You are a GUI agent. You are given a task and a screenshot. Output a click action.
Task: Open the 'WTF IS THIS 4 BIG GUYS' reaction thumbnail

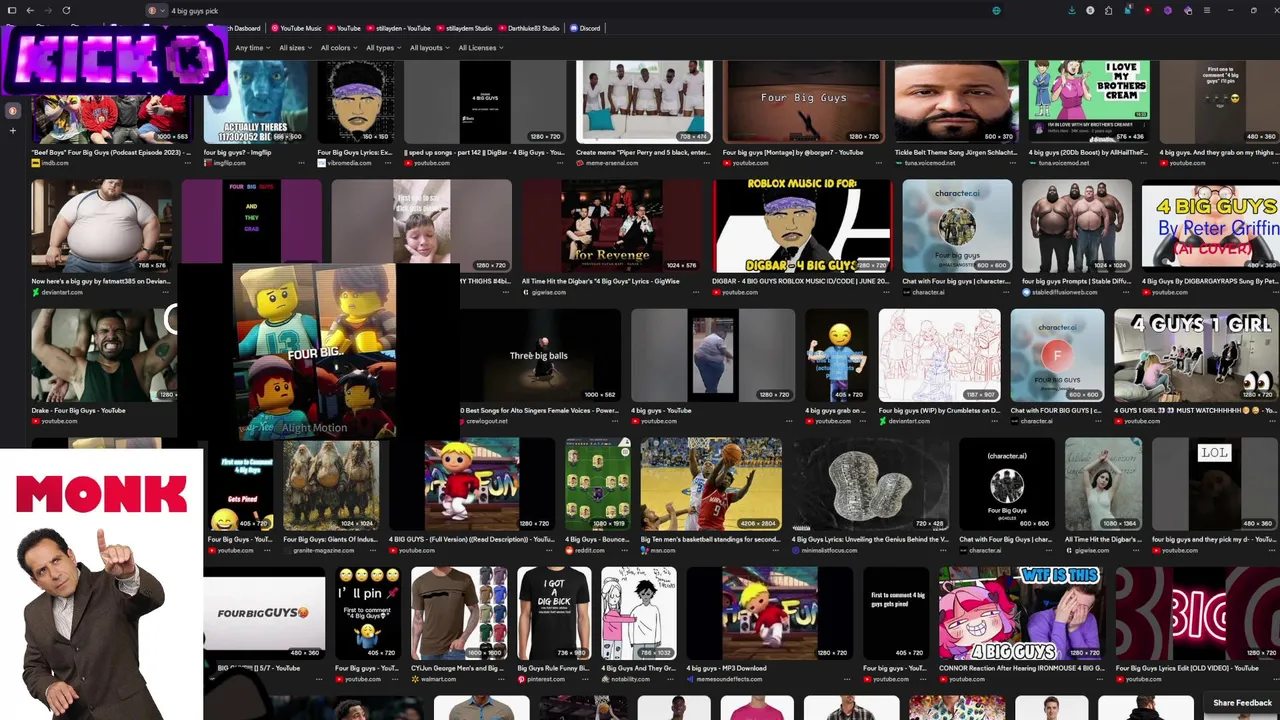click(x=1021, y=613)
